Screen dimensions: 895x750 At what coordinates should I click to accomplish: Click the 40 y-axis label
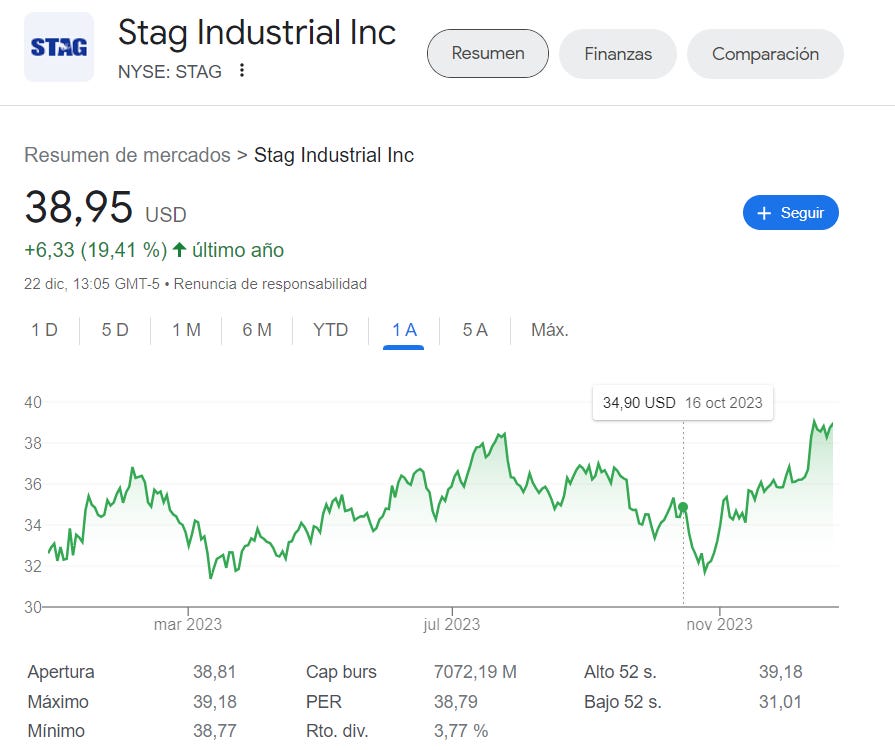click(x=33, y=402)
